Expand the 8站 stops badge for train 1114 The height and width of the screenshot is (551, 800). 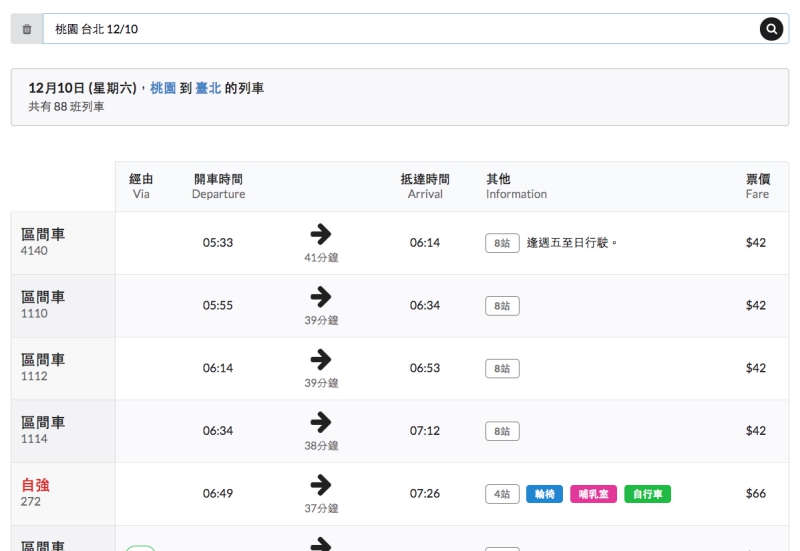pyautogui.click(x=502, y=431)
